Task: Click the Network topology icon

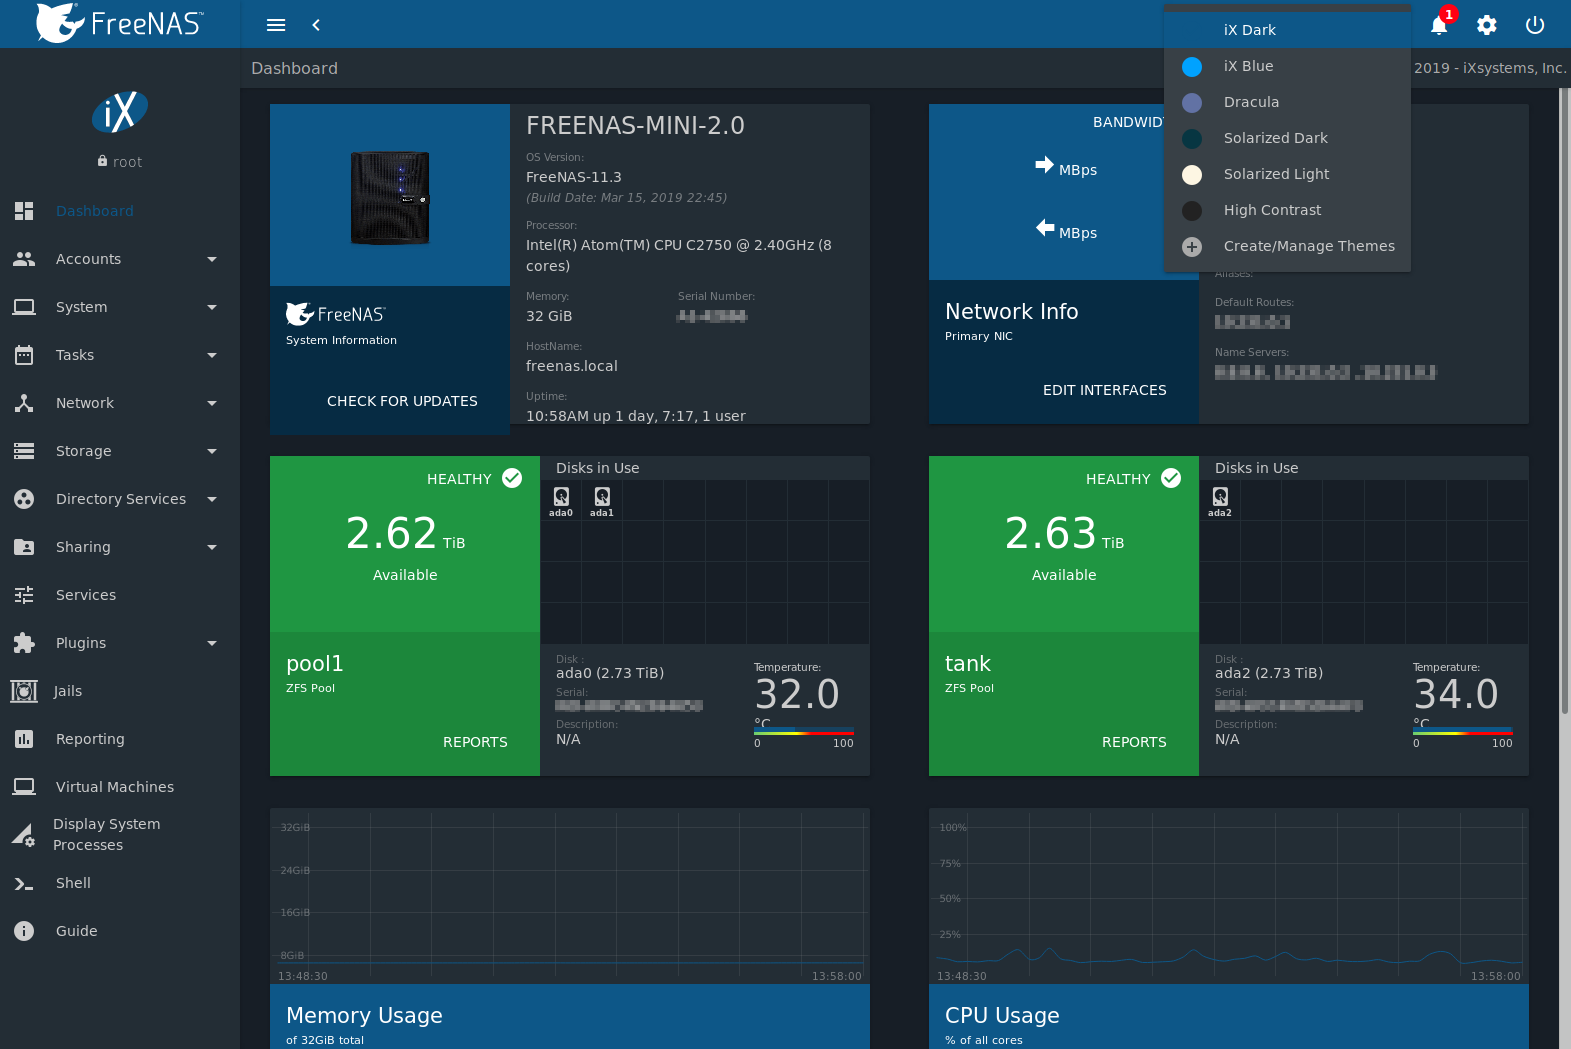Action: coord(24,403)
